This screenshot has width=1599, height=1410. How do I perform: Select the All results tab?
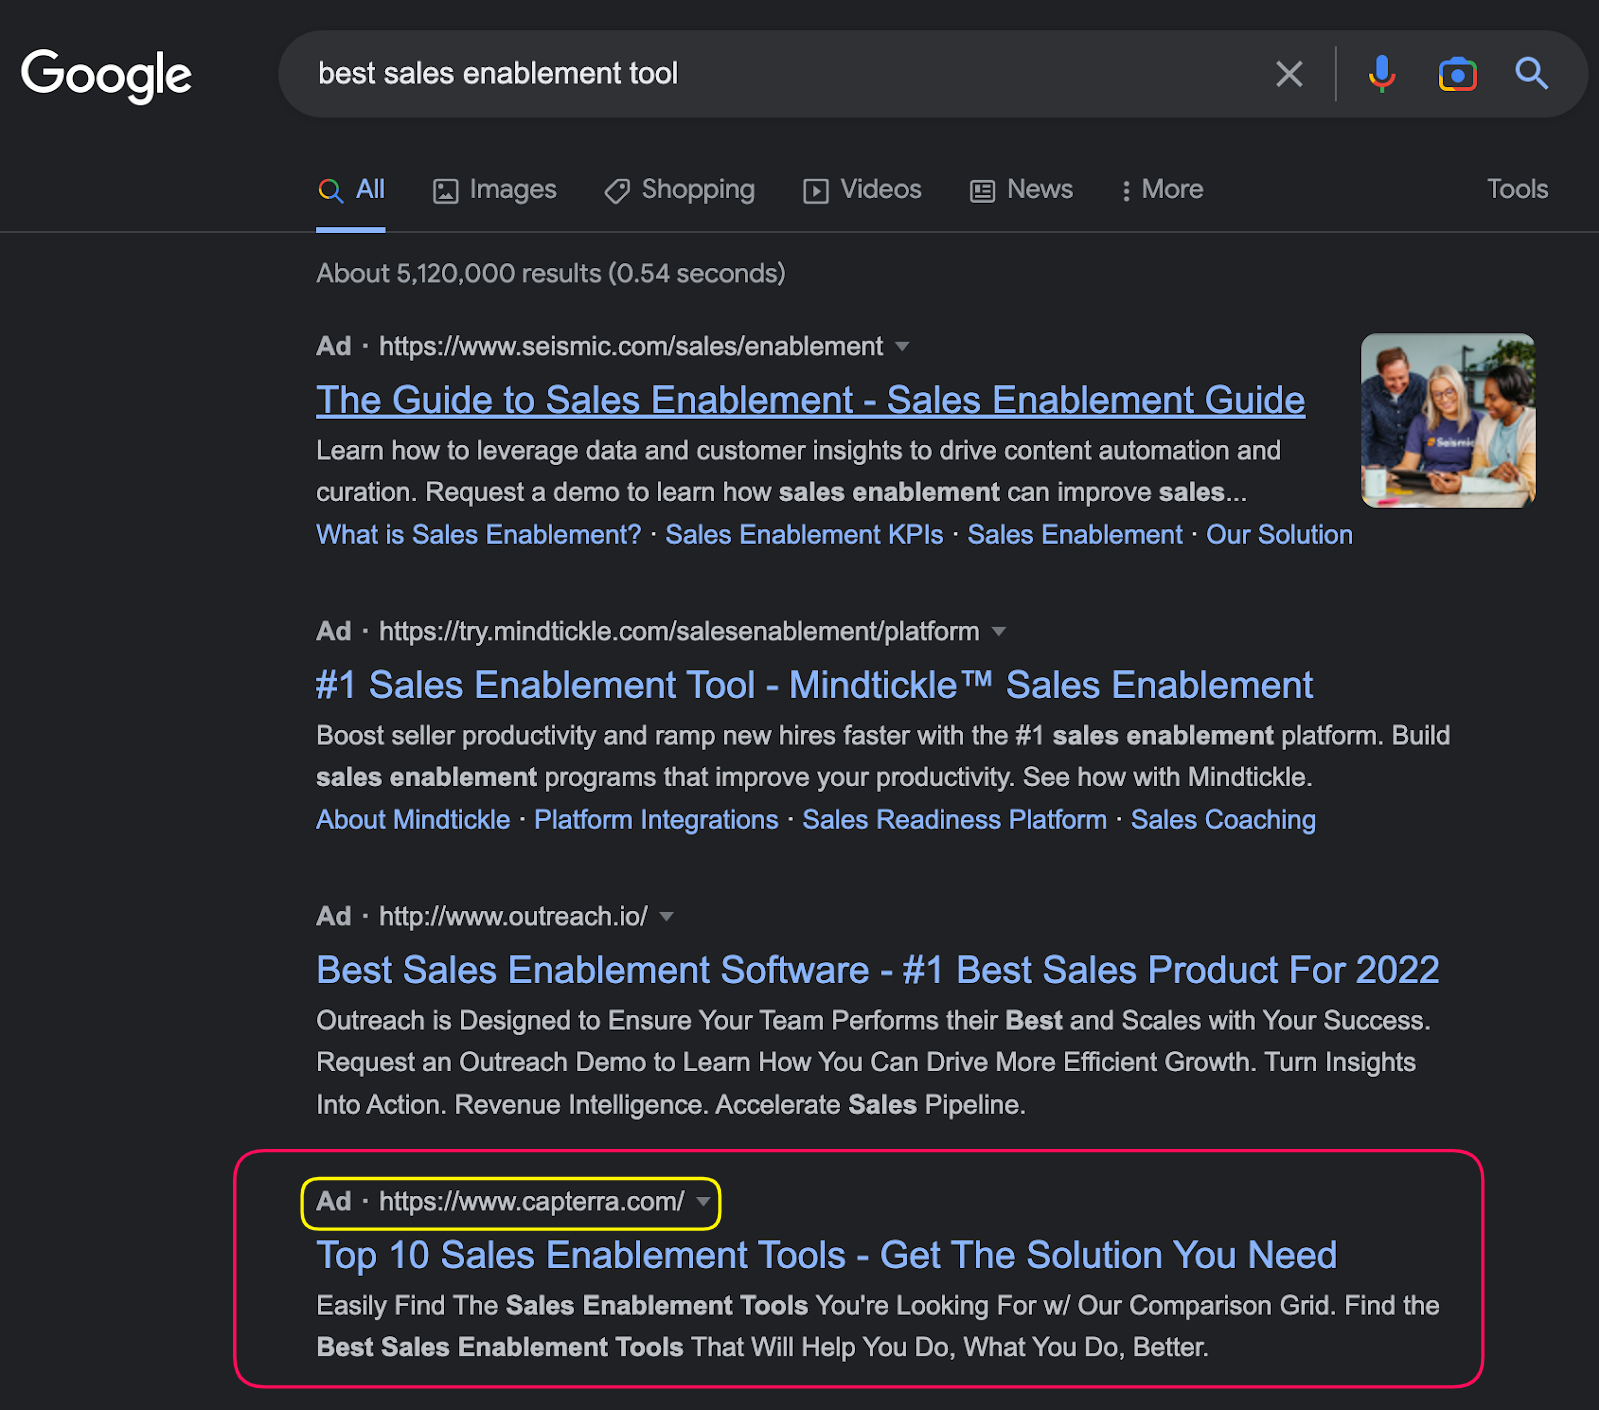click(351, 190)
